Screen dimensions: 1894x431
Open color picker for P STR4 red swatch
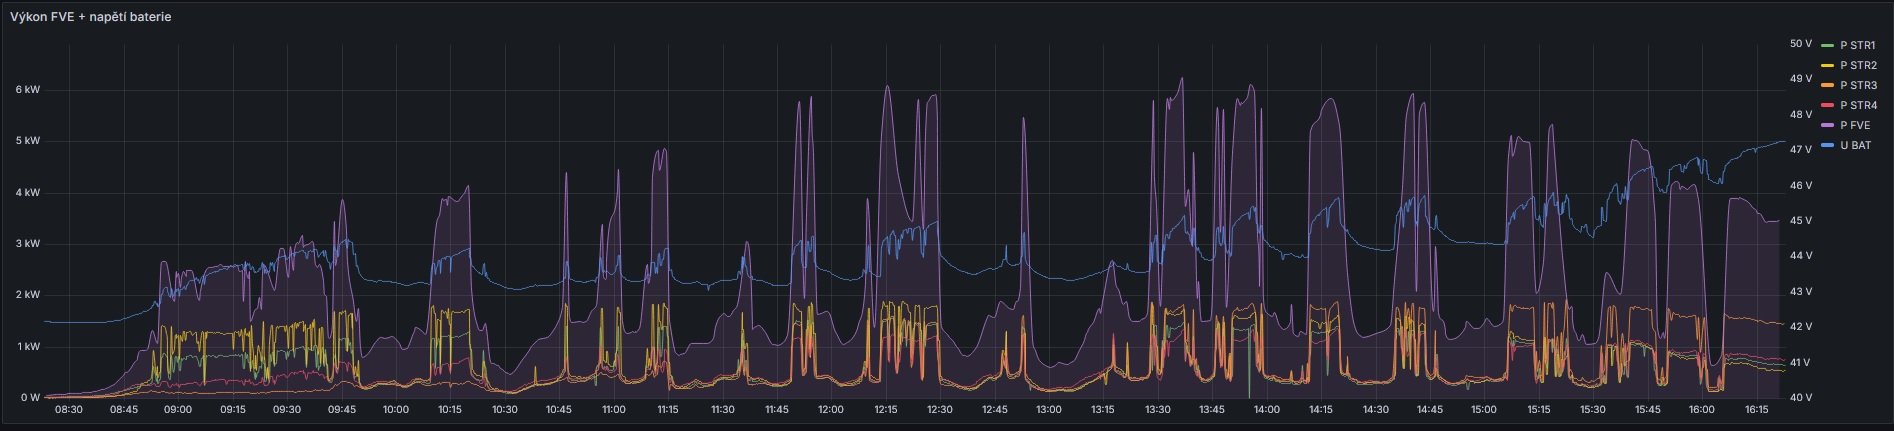[x=1828, y=106]
